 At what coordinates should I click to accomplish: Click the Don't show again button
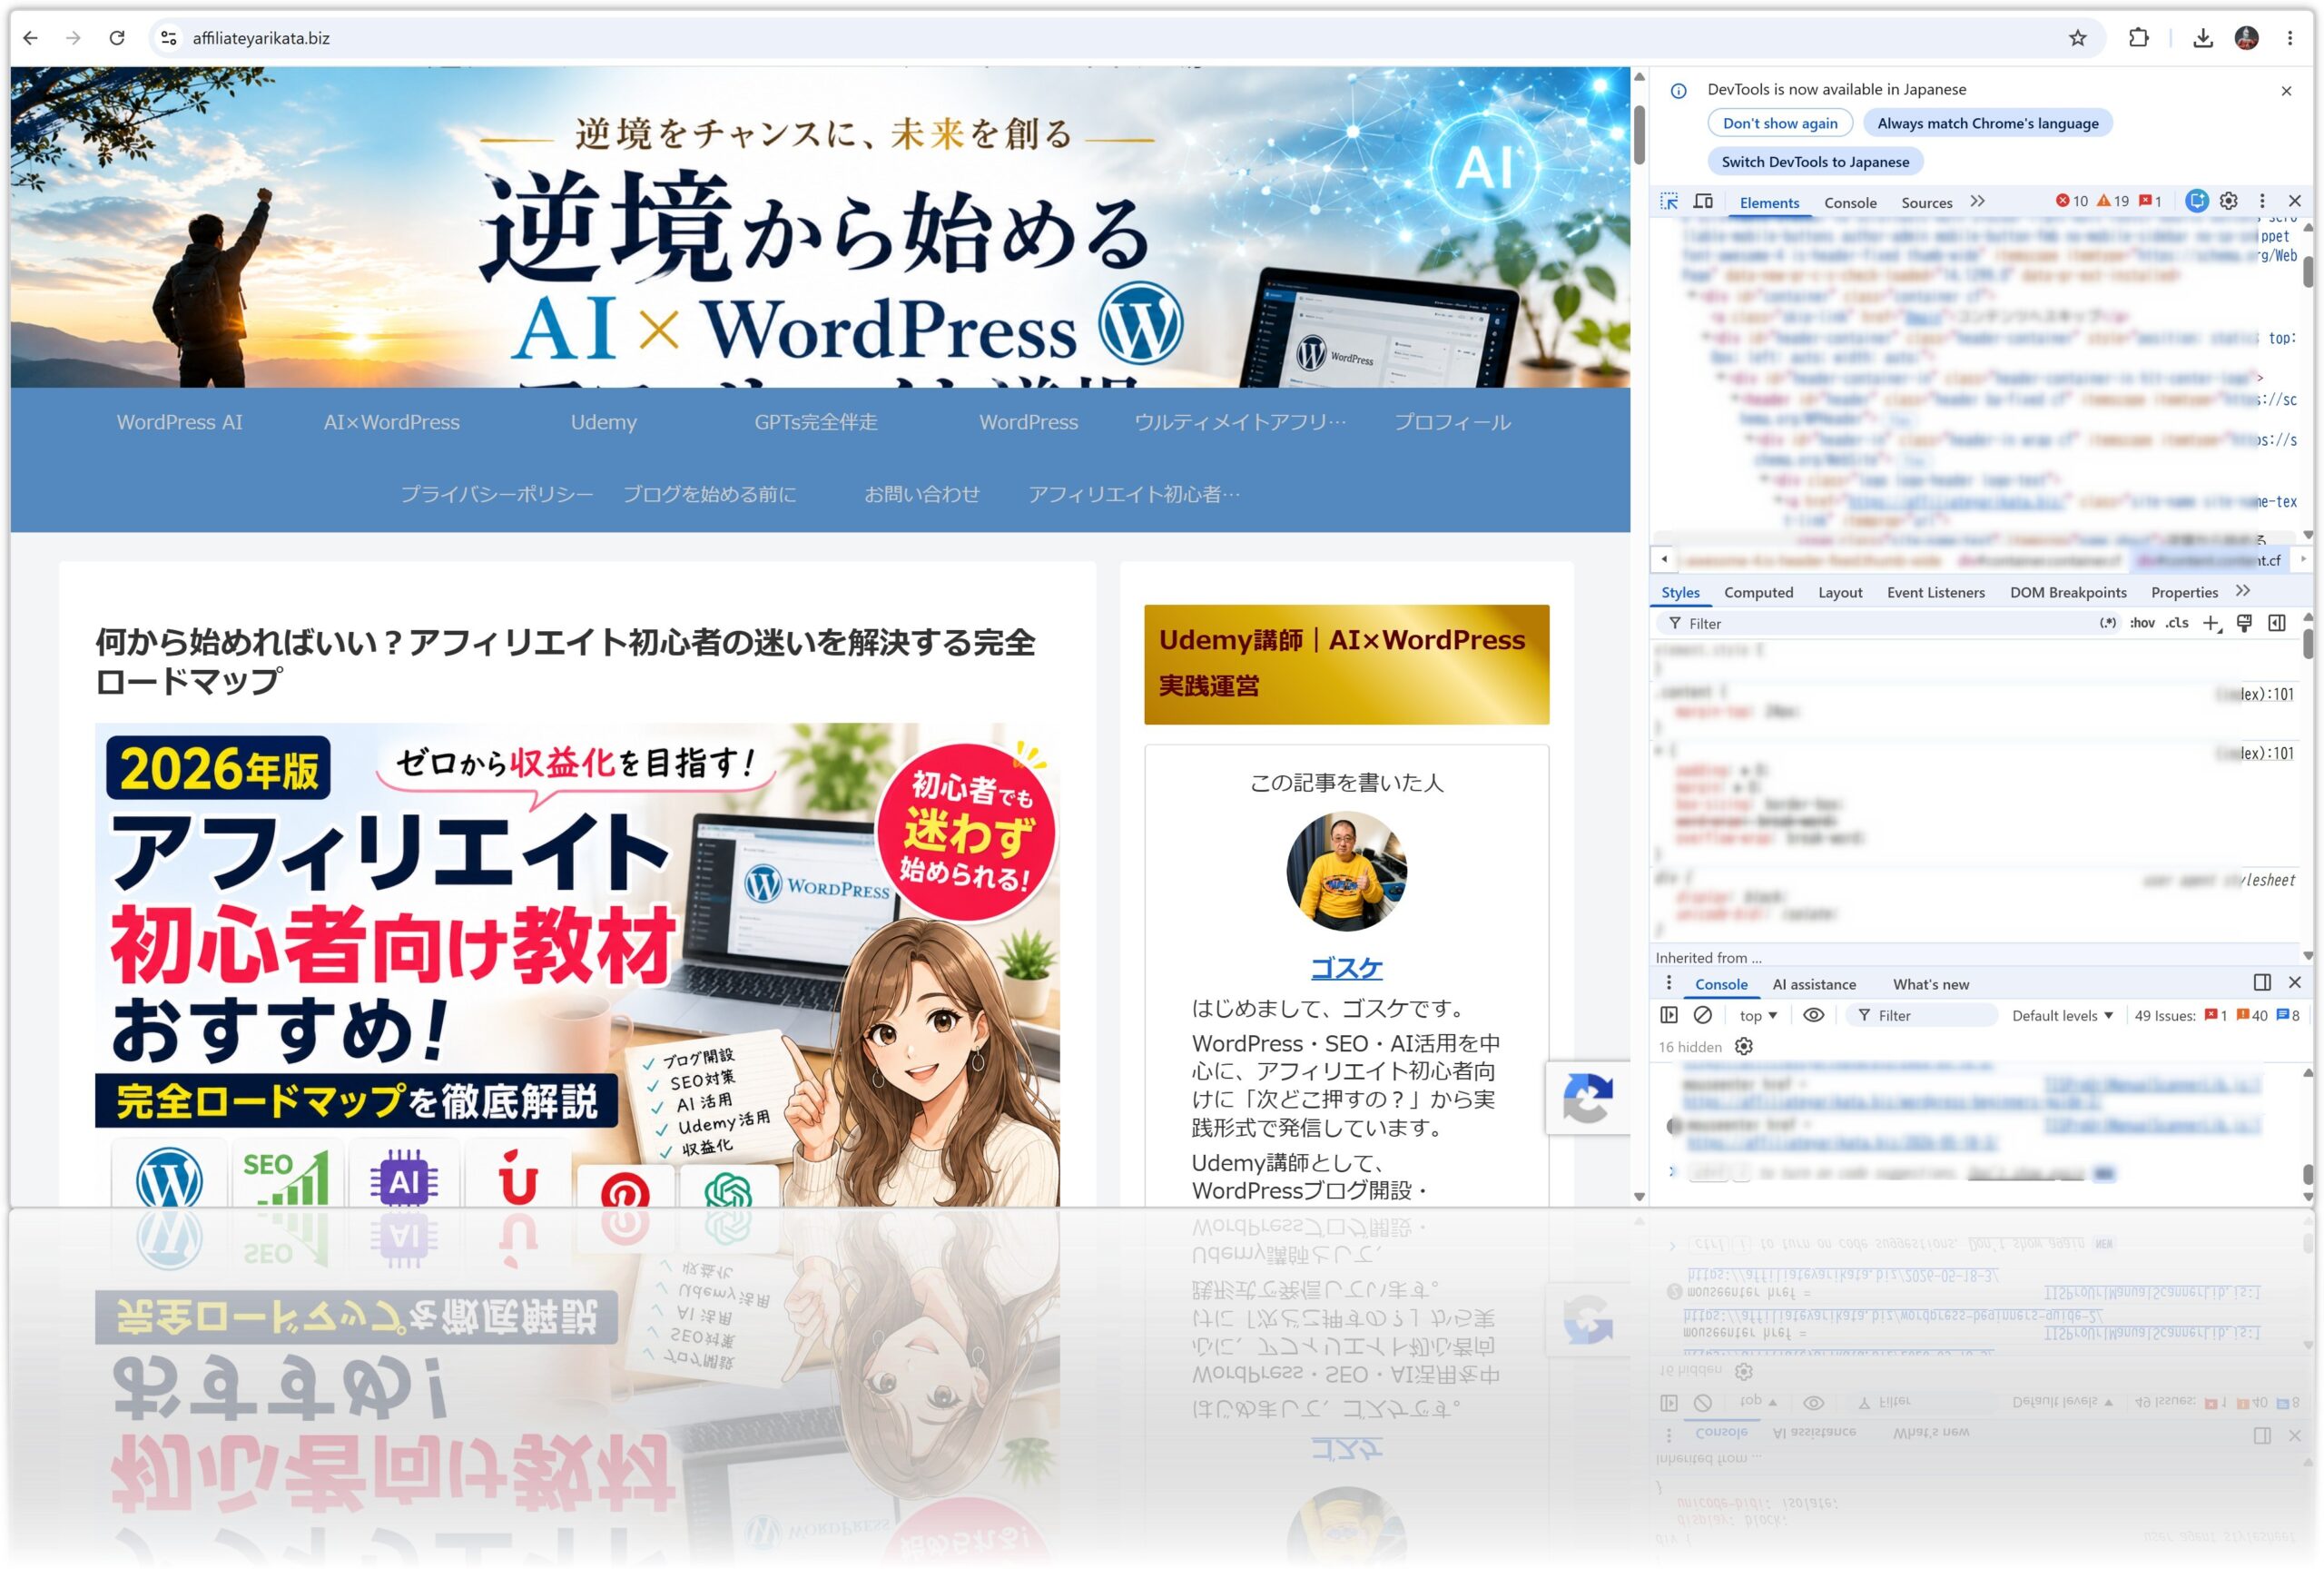pyautogui.click(x=1779, y=123)
